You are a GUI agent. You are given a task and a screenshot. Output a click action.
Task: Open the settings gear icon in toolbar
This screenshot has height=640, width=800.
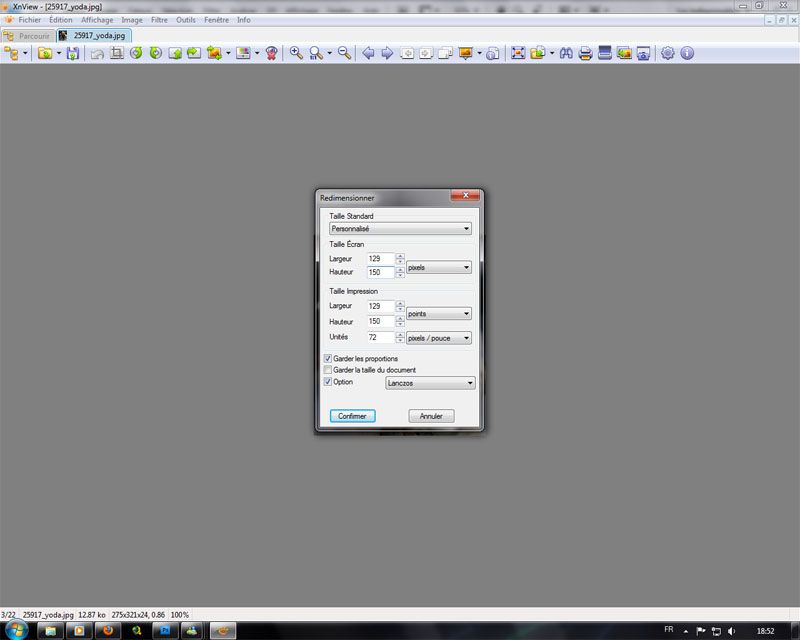[667, 53]
